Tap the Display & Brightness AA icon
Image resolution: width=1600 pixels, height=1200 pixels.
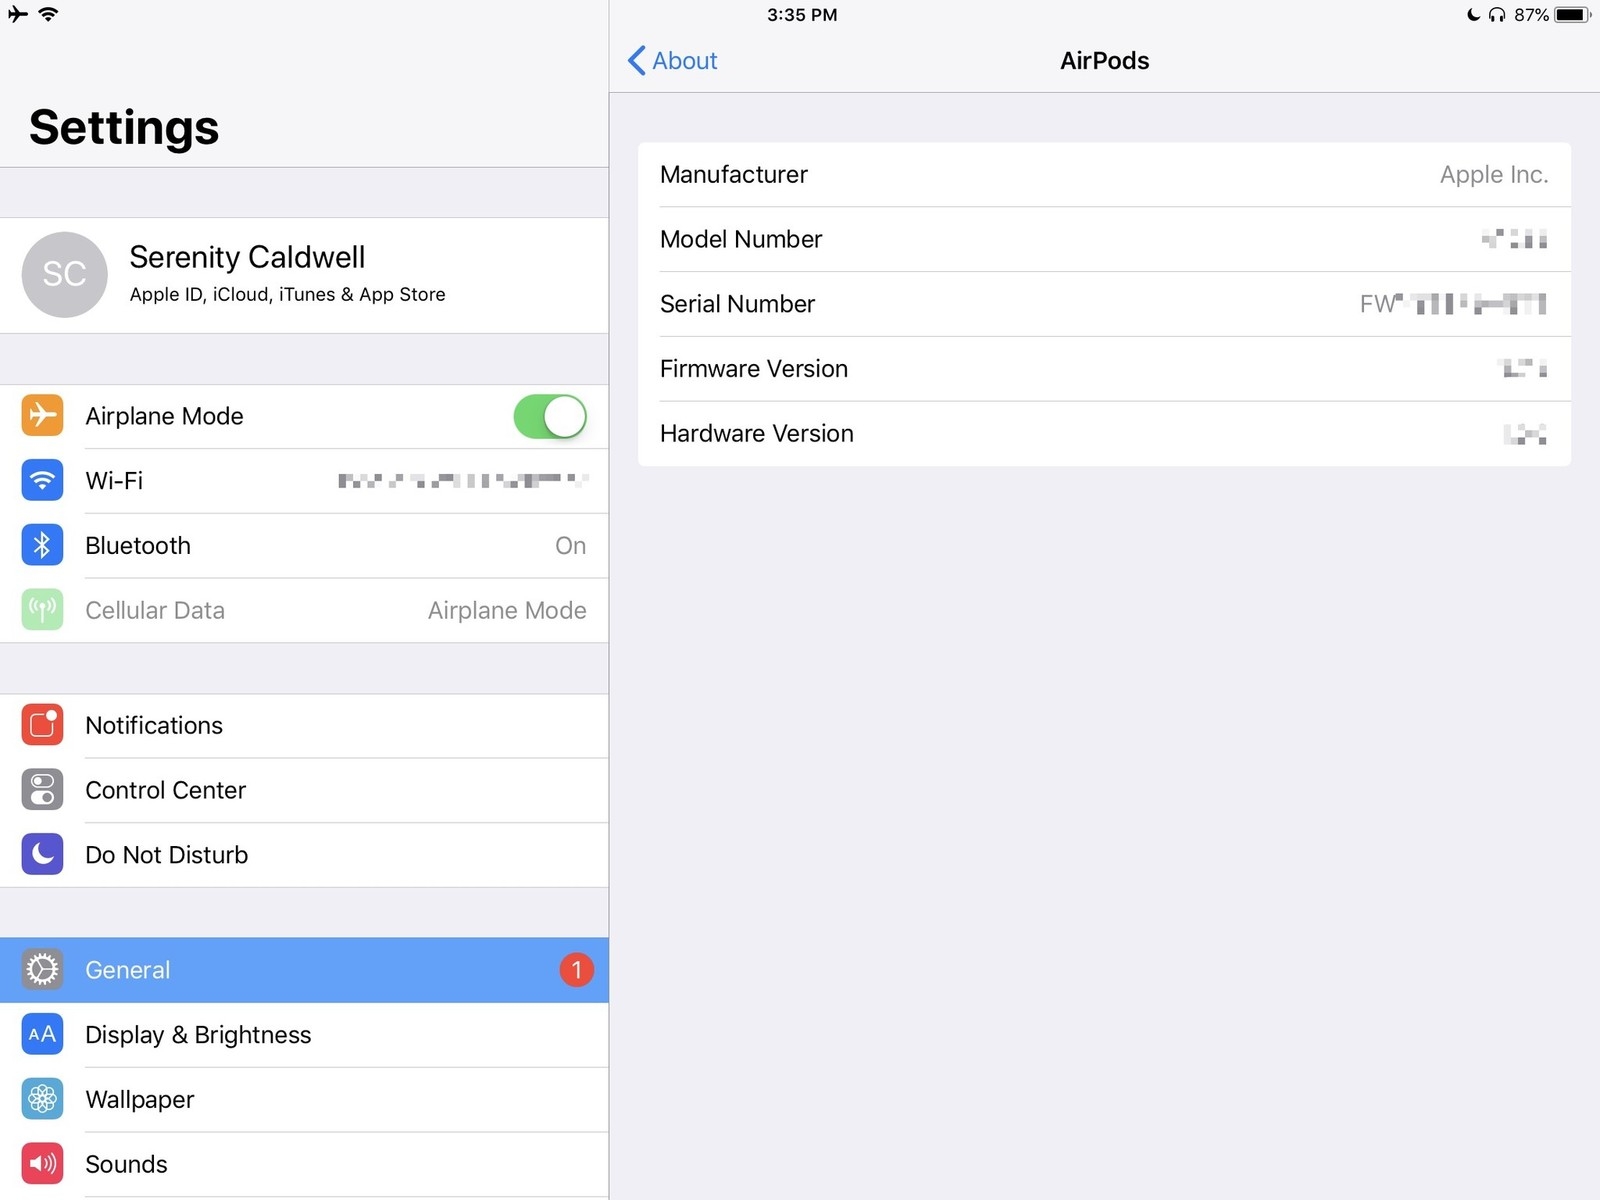point(42,1034)
